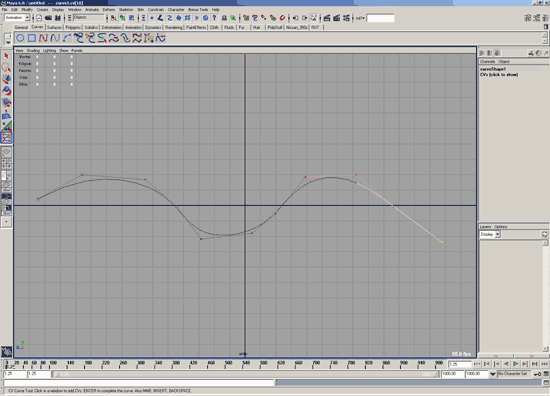Click the IPR render icon
This screenshot has width=550, height=396.
tap(337, 18)
